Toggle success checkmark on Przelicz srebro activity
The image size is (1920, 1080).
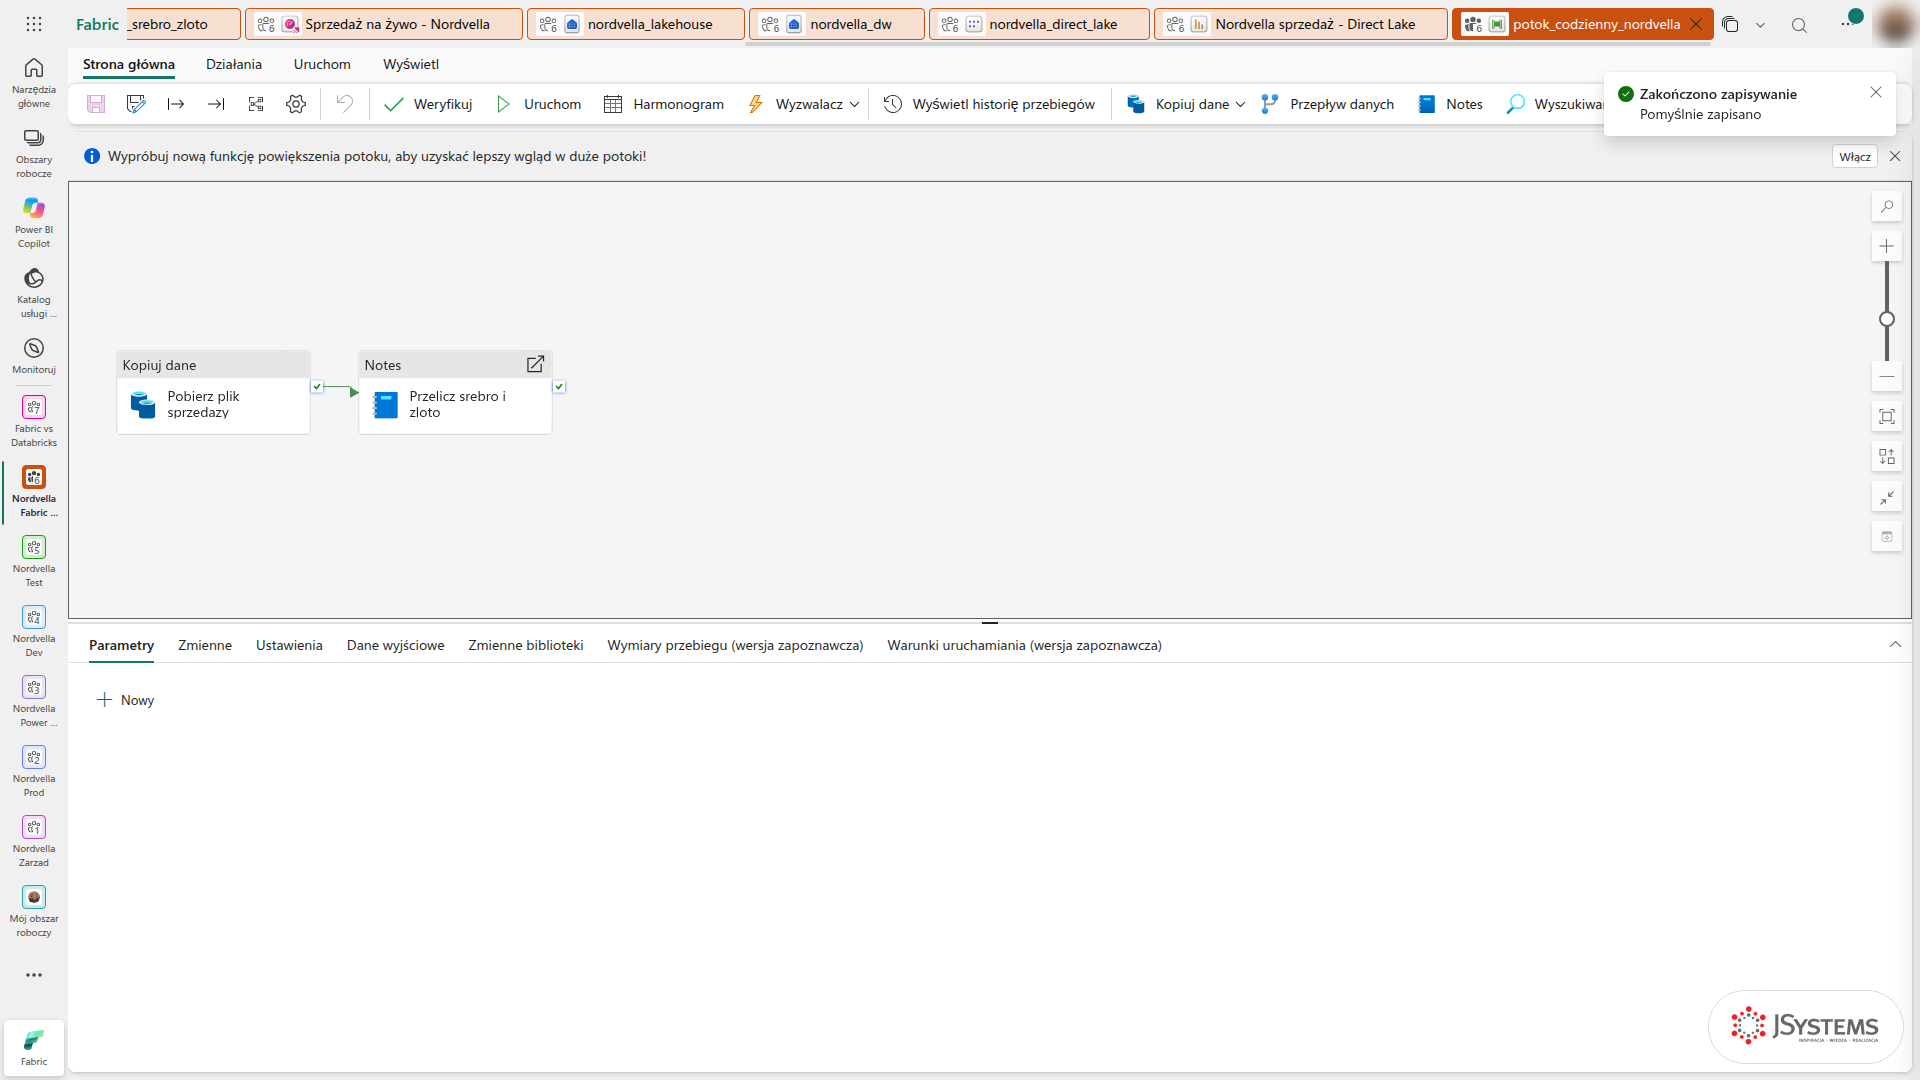(559, 387)
